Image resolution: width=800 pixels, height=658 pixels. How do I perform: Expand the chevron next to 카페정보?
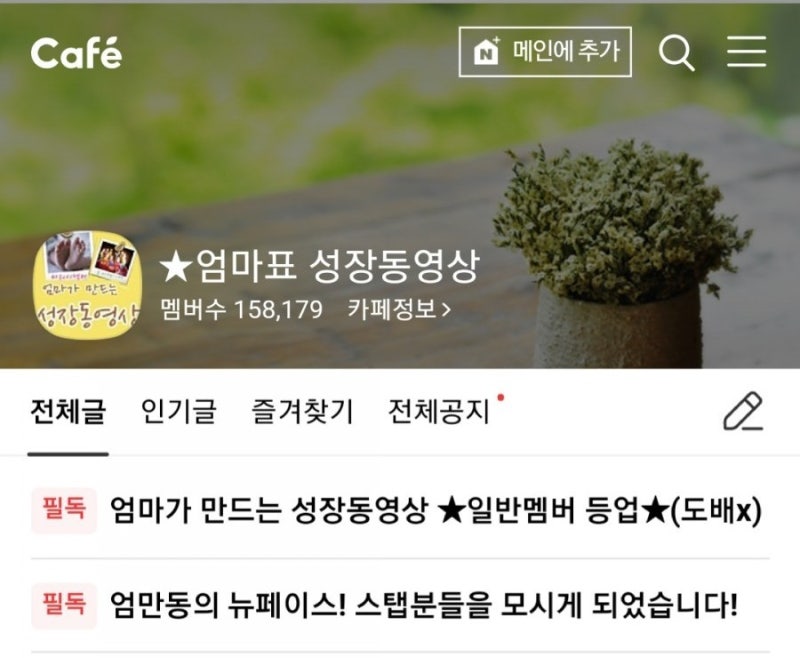[445, 310]
